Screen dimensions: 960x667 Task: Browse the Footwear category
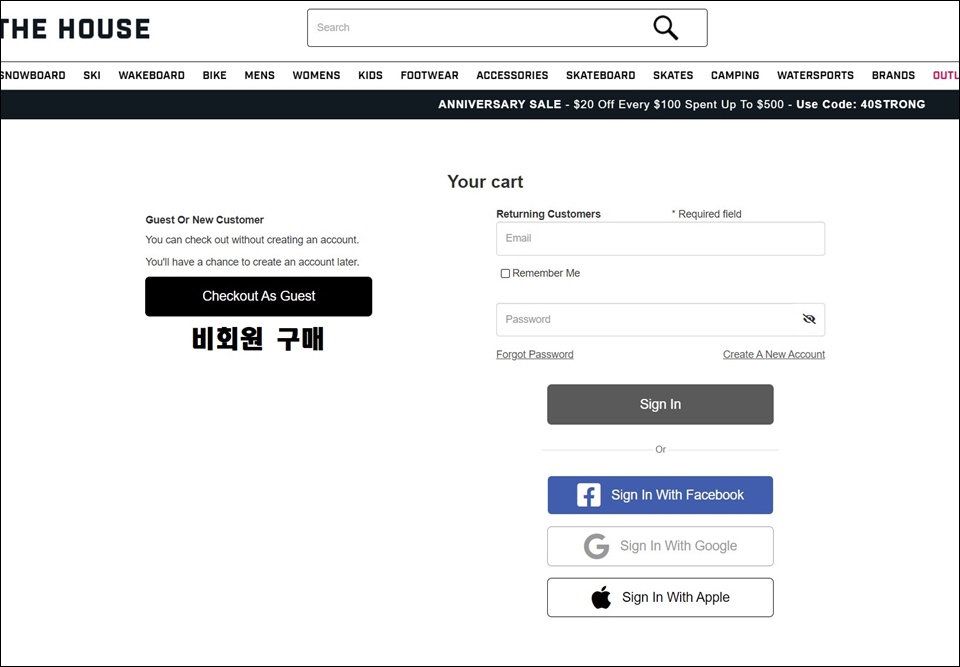[429, 75]
